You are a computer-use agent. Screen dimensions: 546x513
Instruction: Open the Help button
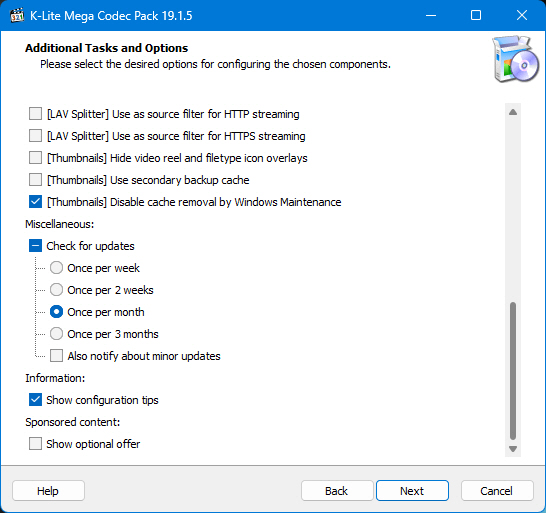[48, 491]
